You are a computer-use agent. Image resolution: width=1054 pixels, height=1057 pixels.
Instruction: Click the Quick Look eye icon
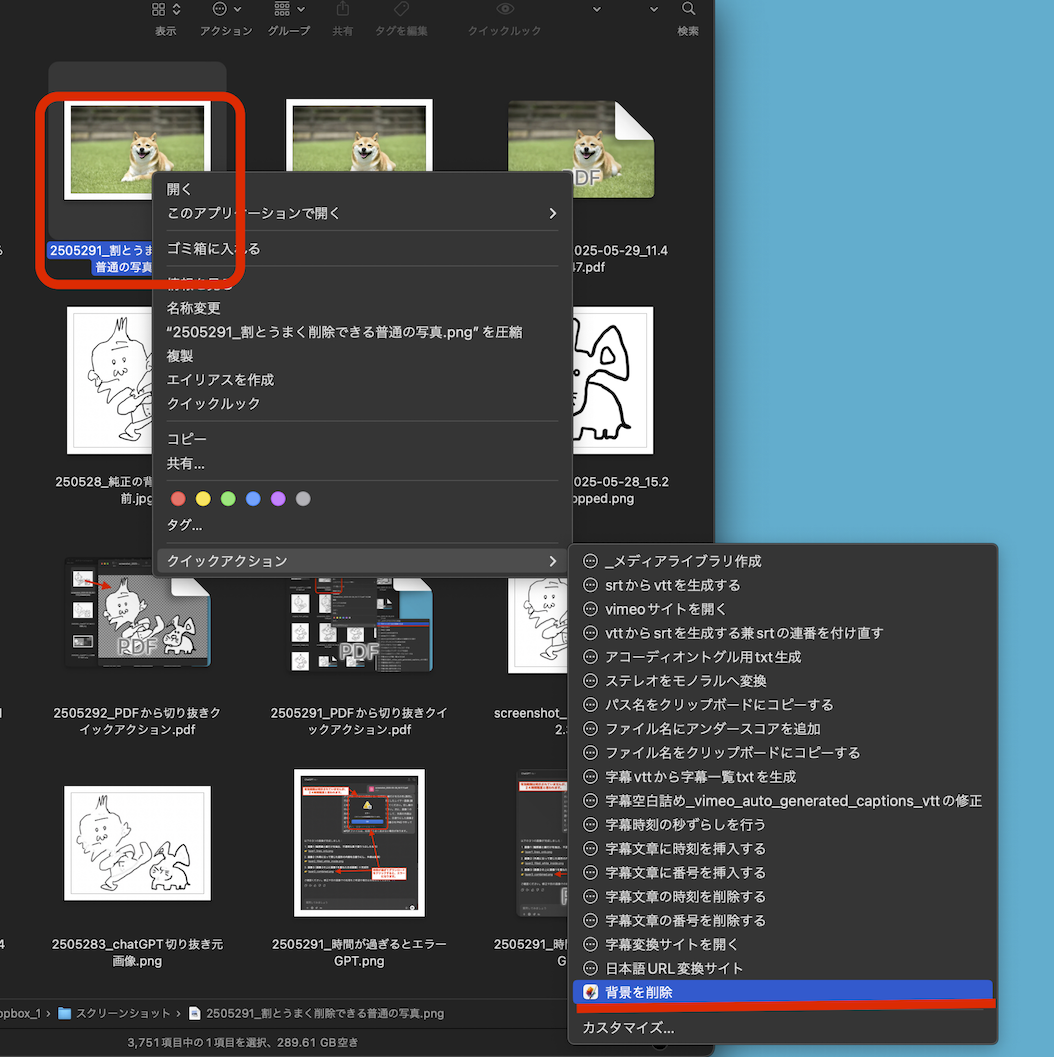click(506, 9)
